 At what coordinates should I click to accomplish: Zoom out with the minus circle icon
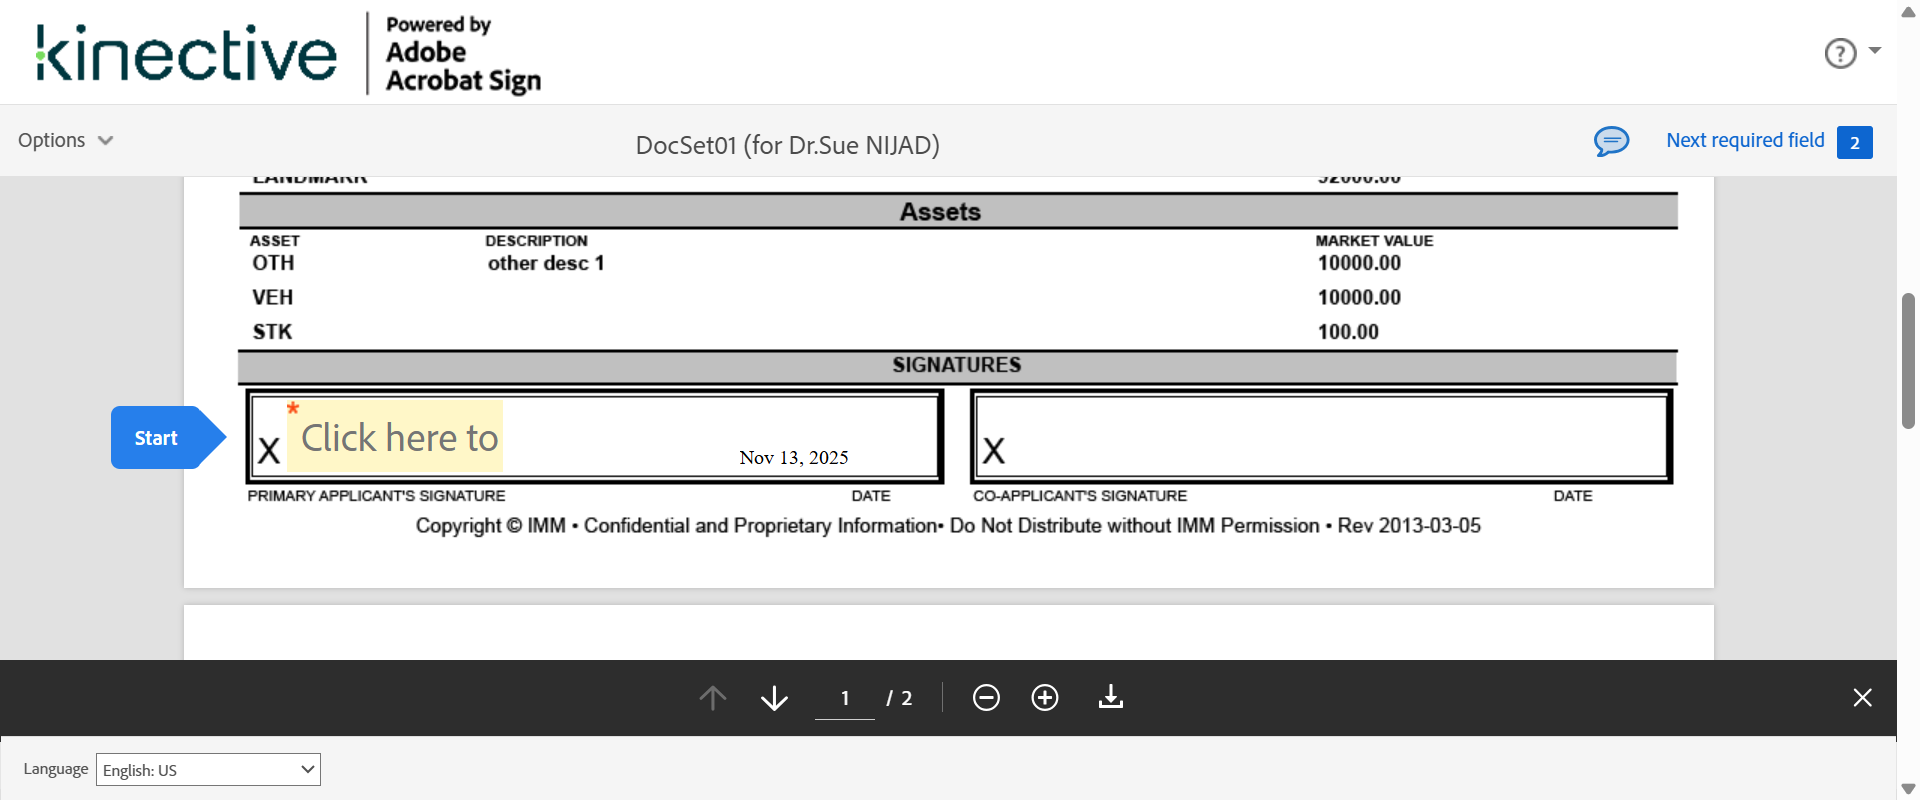coord(986,698)
